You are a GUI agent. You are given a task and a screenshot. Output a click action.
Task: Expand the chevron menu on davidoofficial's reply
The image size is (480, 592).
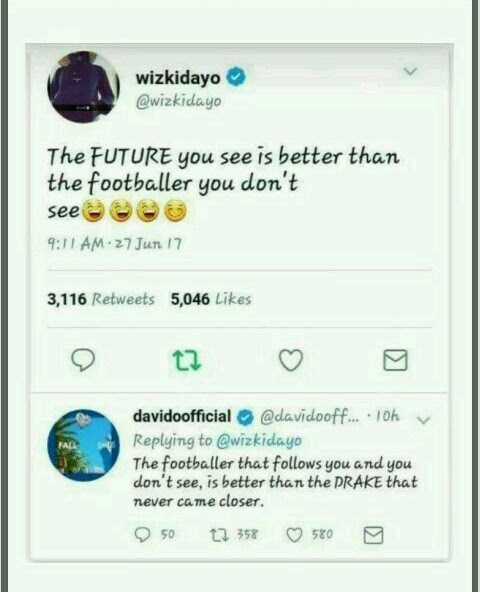point(424,420)
